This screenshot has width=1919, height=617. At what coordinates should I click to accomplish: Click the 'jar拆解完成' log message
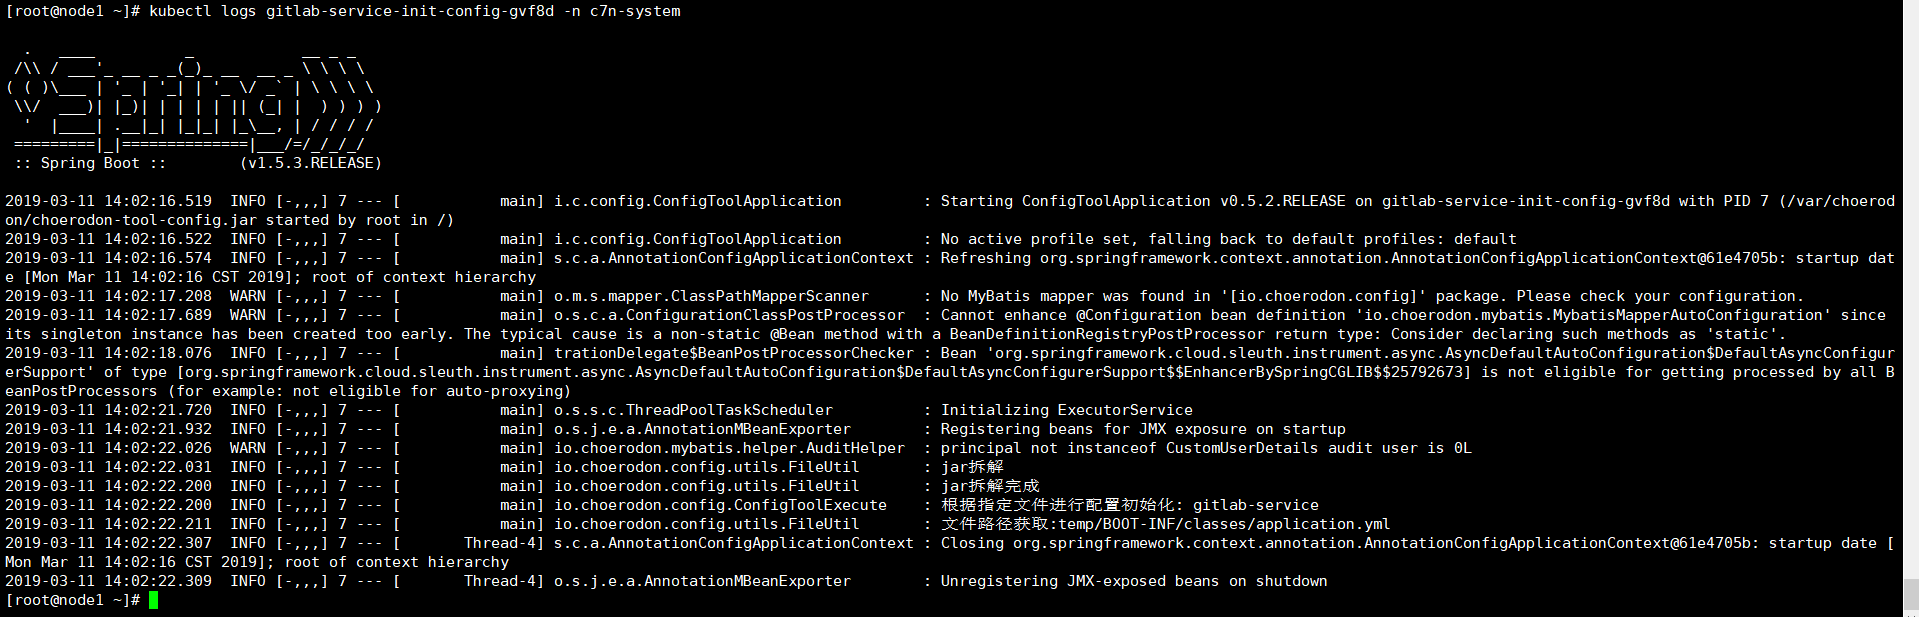(989, 486)
